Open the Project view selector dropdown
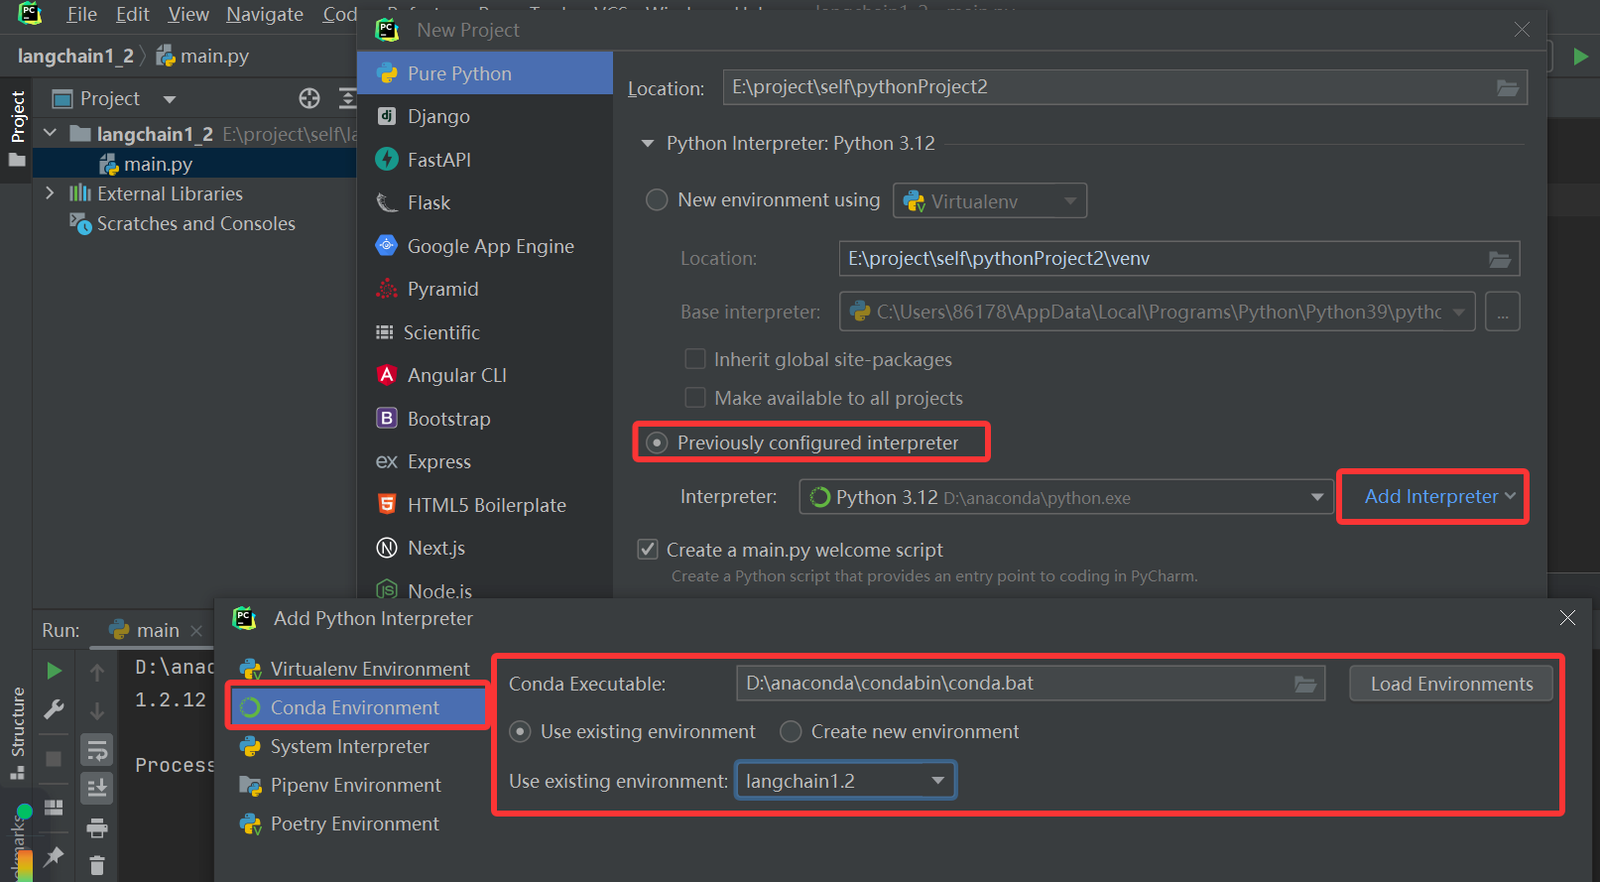This screenshot has height=882, width=1600. (169, 99)
